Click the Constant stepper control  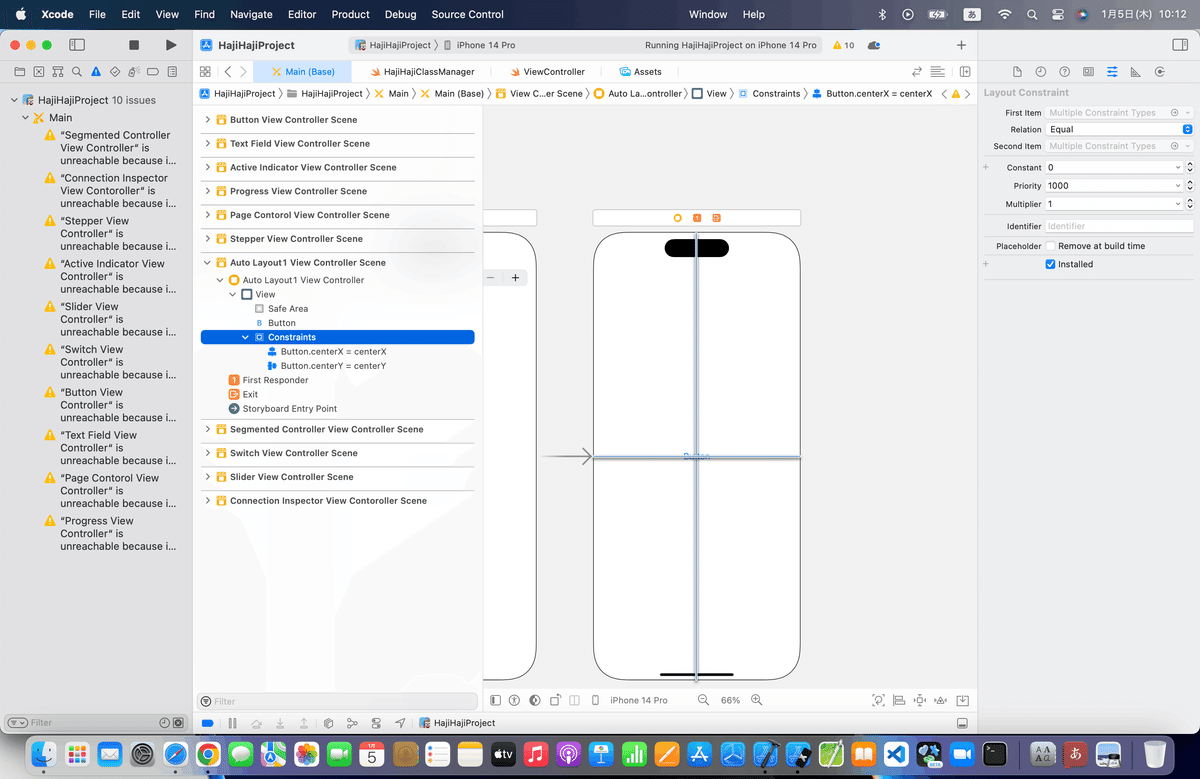[x=1189, y=168]
